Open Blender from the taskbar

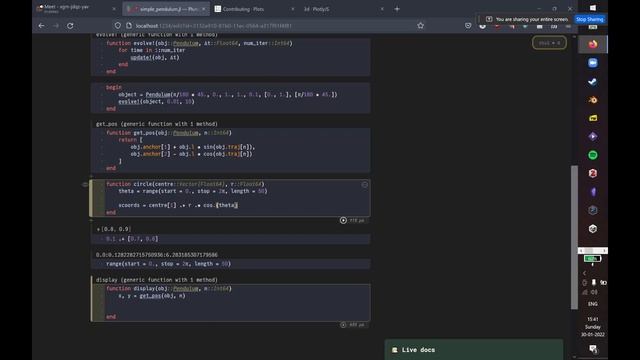pos(593,100)
